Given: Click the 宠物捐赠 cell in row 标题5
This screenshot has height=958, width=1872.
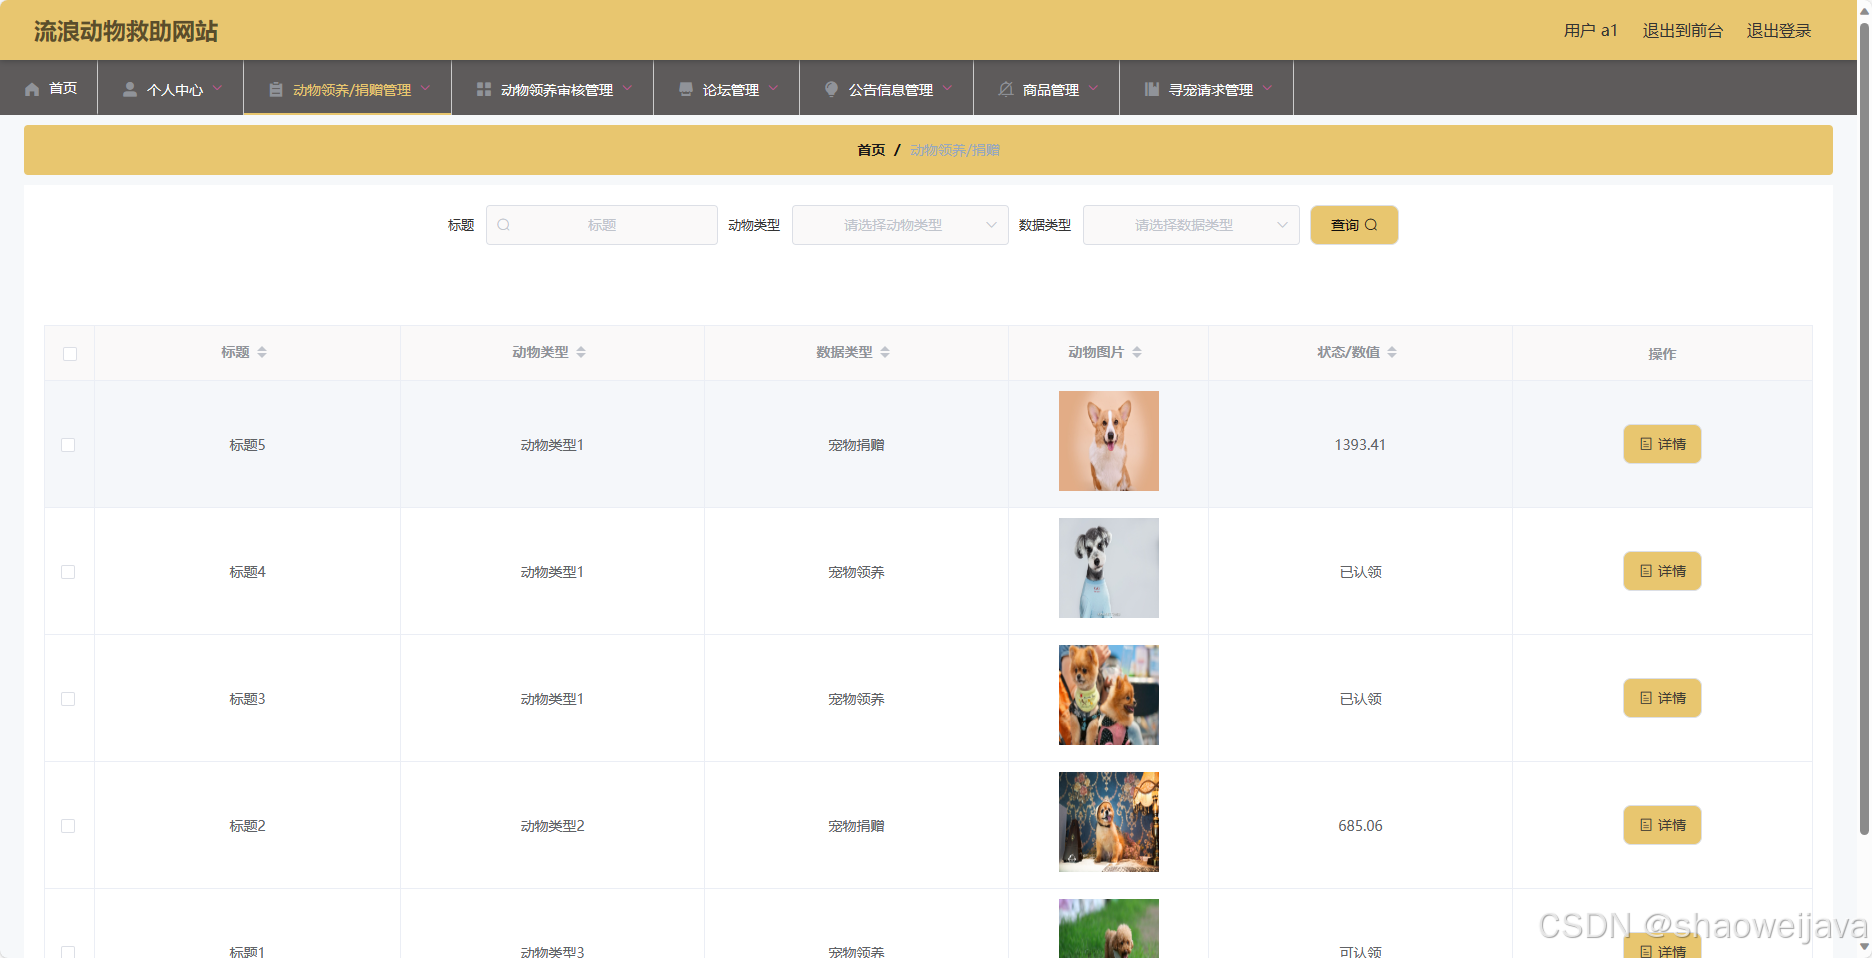Looking at the screenshot, I should (x=856, y=445).
